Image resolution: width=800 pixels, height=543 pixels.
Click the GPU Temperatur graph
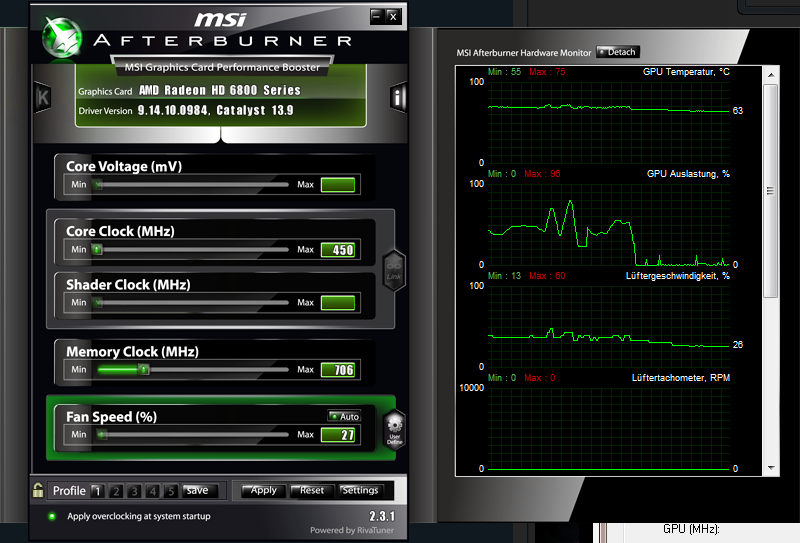(x=609, y=122)
